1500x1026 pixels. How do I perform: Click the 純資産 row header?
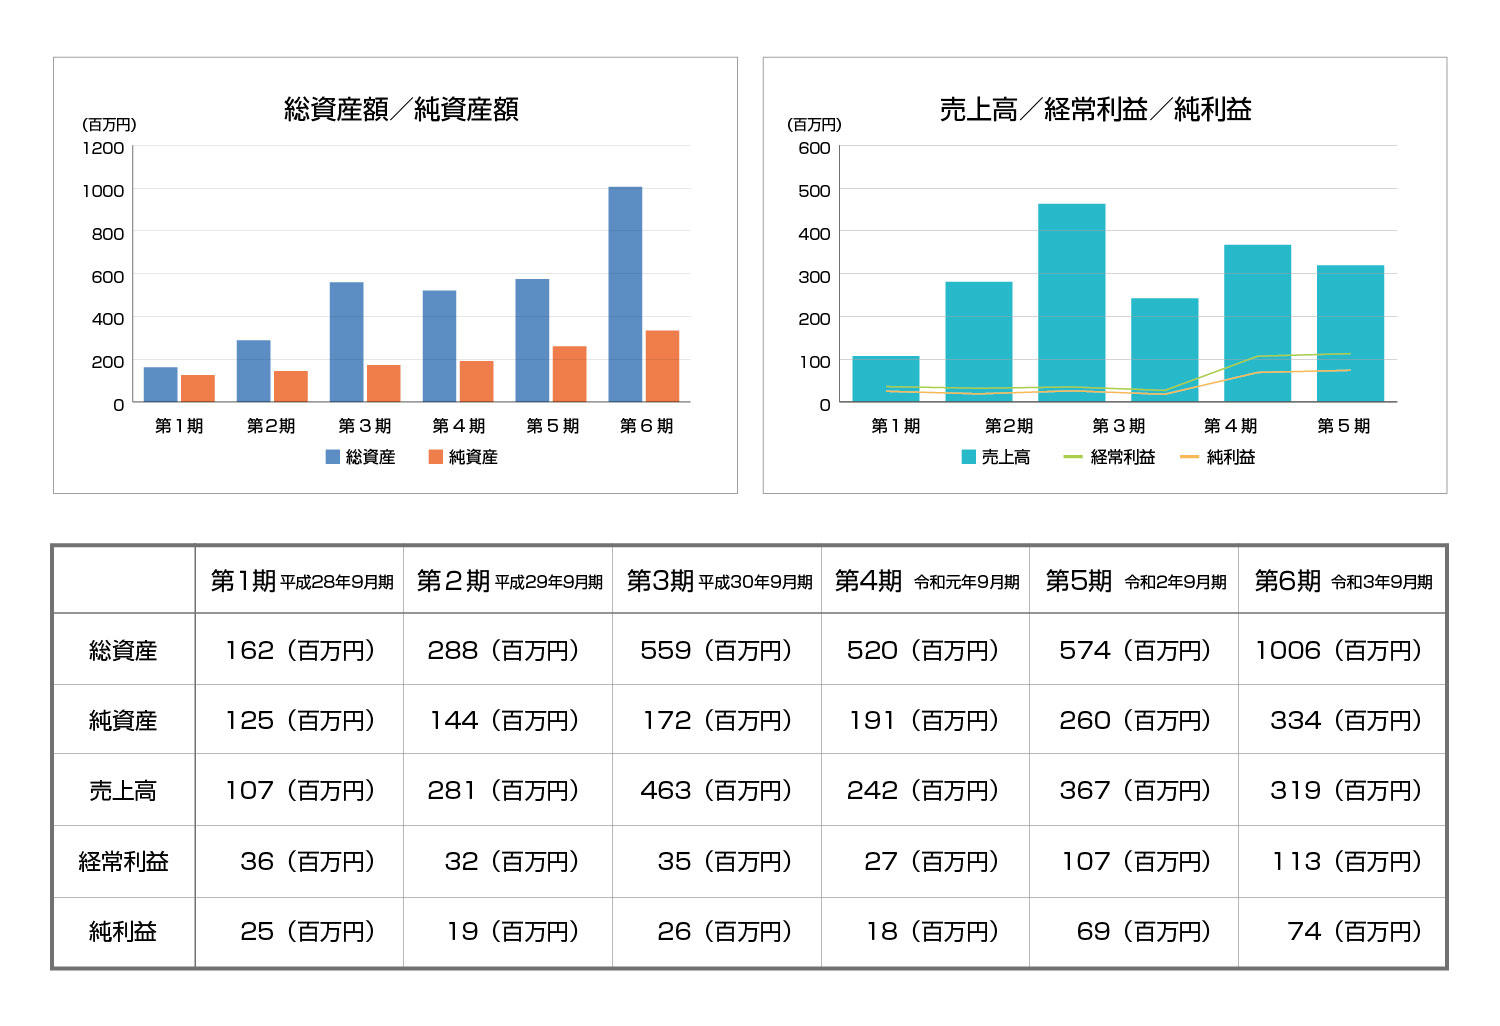[x=123, y=721]
